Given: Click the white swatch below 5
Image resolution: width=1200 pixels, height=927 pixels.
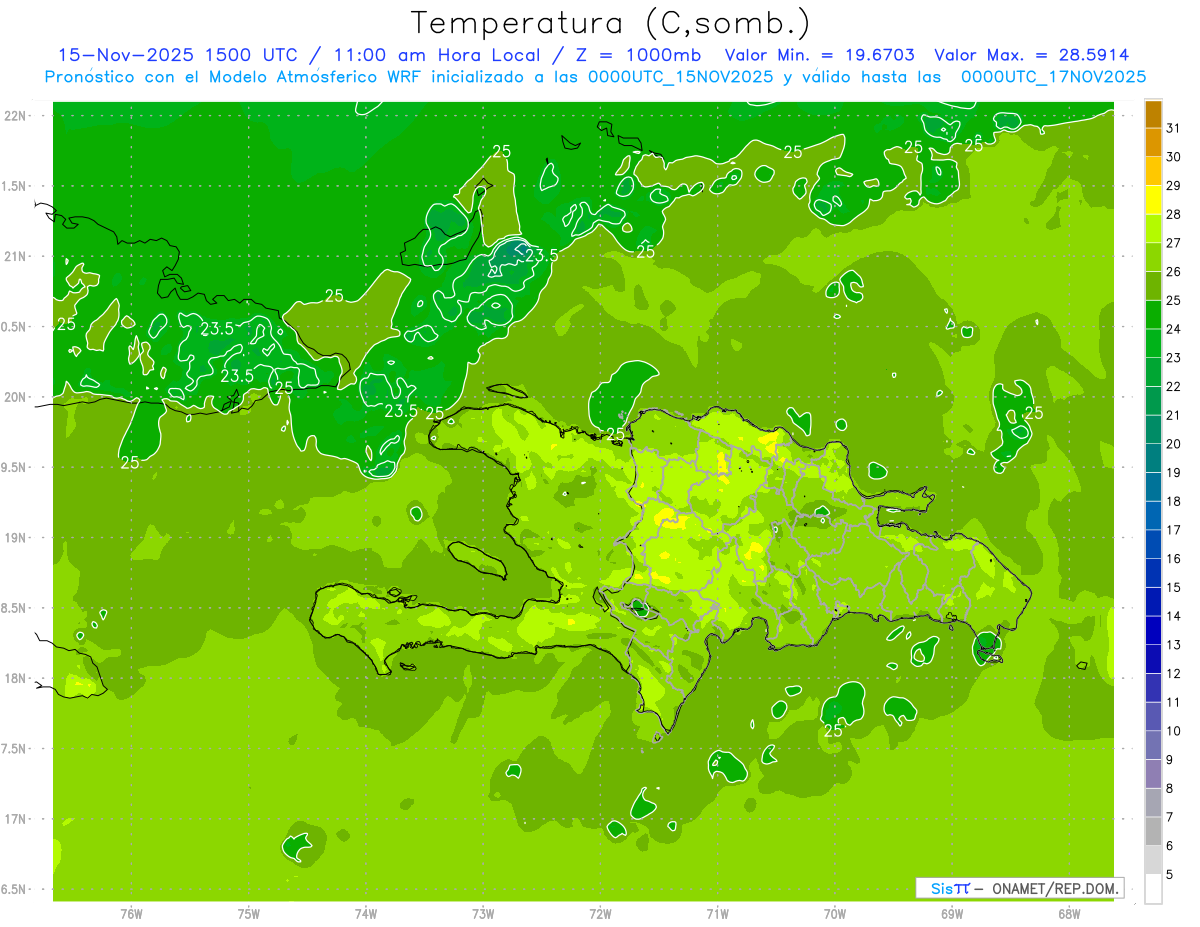Looking at the screenshot, I should (x=1153, y=889).
